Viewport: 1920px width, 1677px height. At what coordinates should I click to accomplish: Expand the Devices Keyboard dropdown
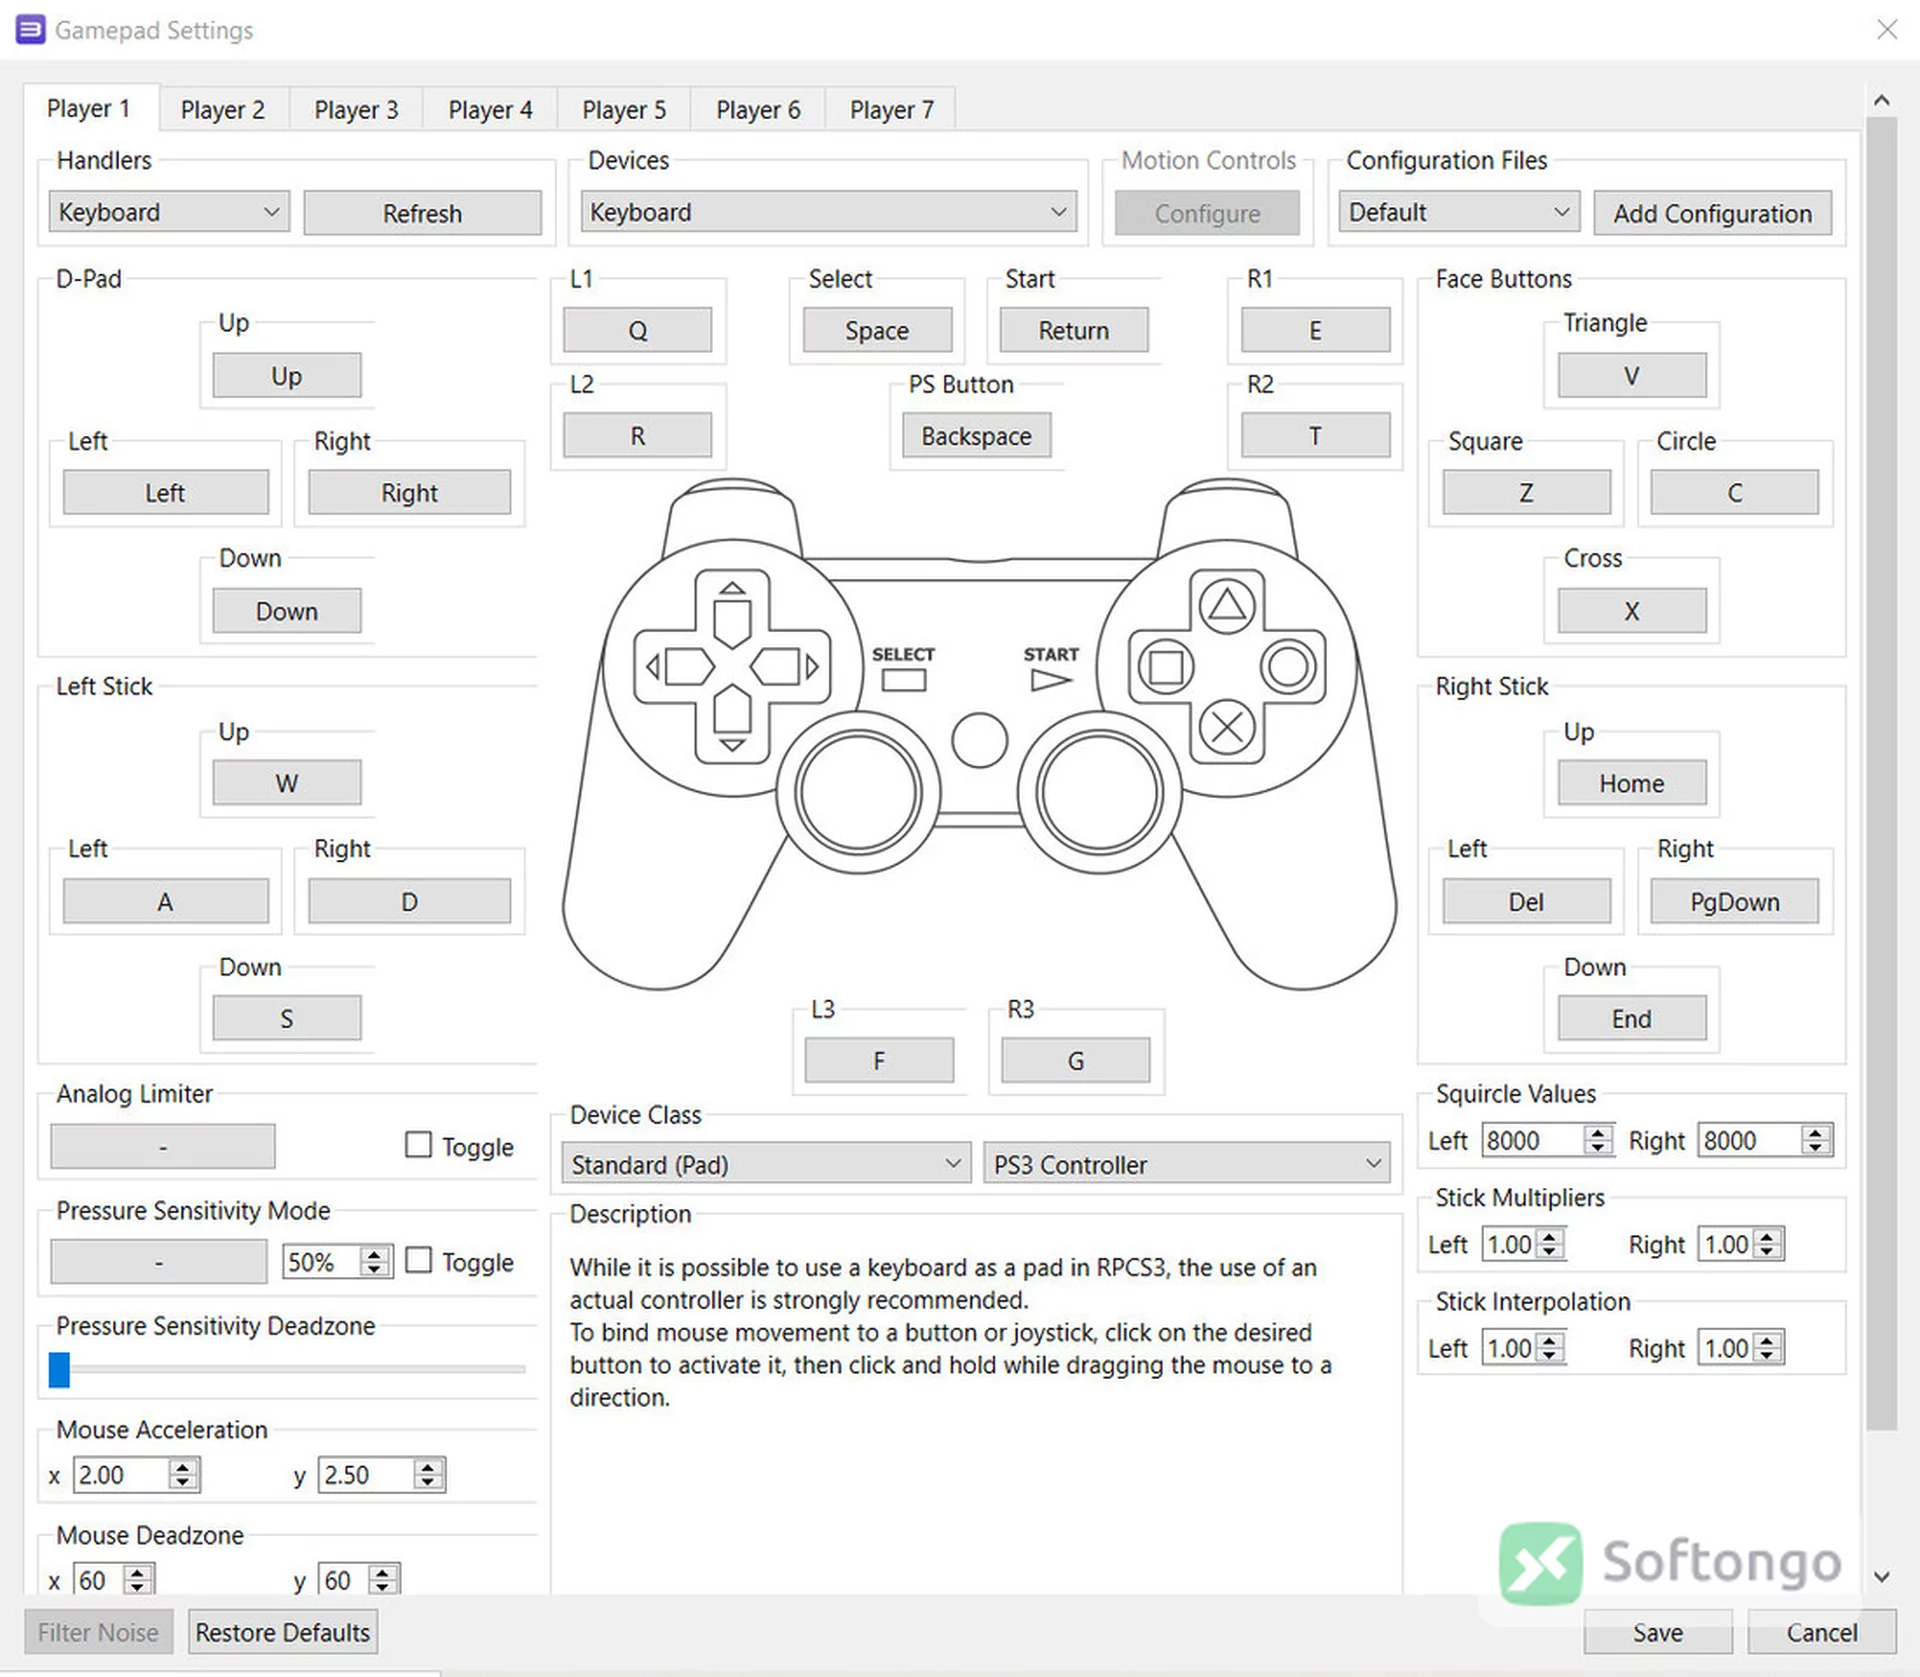click(x=828, y=212)
